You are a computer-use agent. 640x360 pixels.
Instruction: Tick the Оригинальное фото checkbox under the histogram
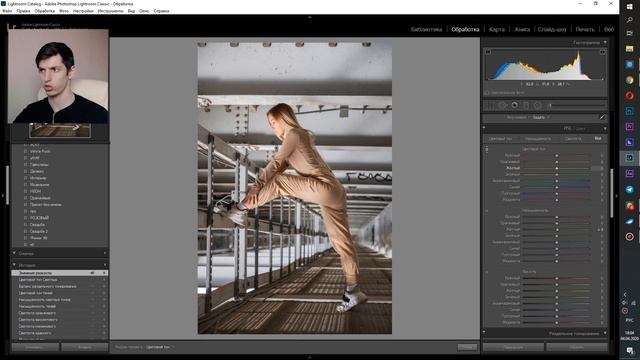click(x=487, y=93)
